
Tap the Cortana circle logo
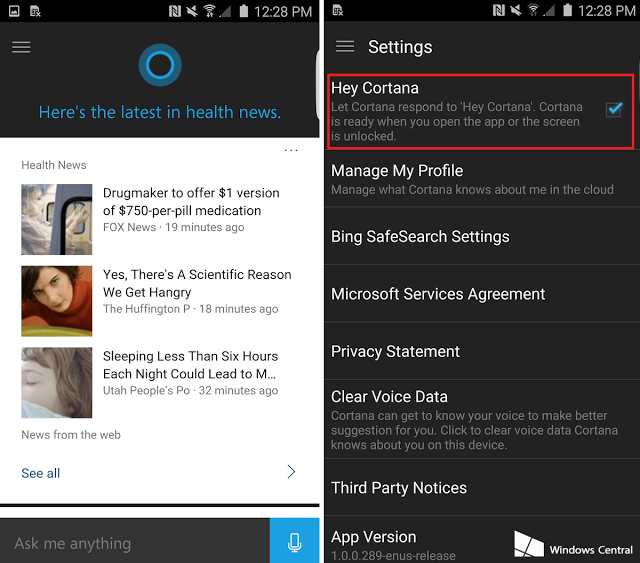tap(160, 65)
